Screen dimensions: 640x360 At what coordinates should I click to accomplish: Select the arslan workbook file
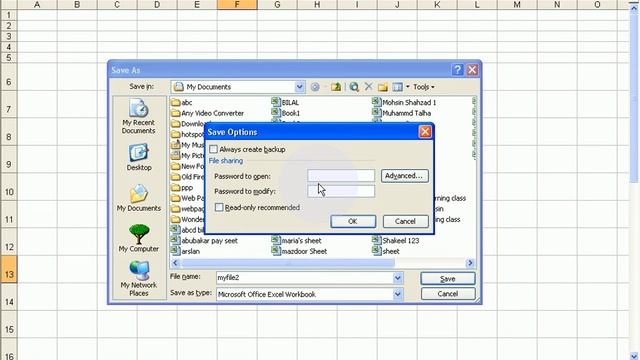click(185, 251)
